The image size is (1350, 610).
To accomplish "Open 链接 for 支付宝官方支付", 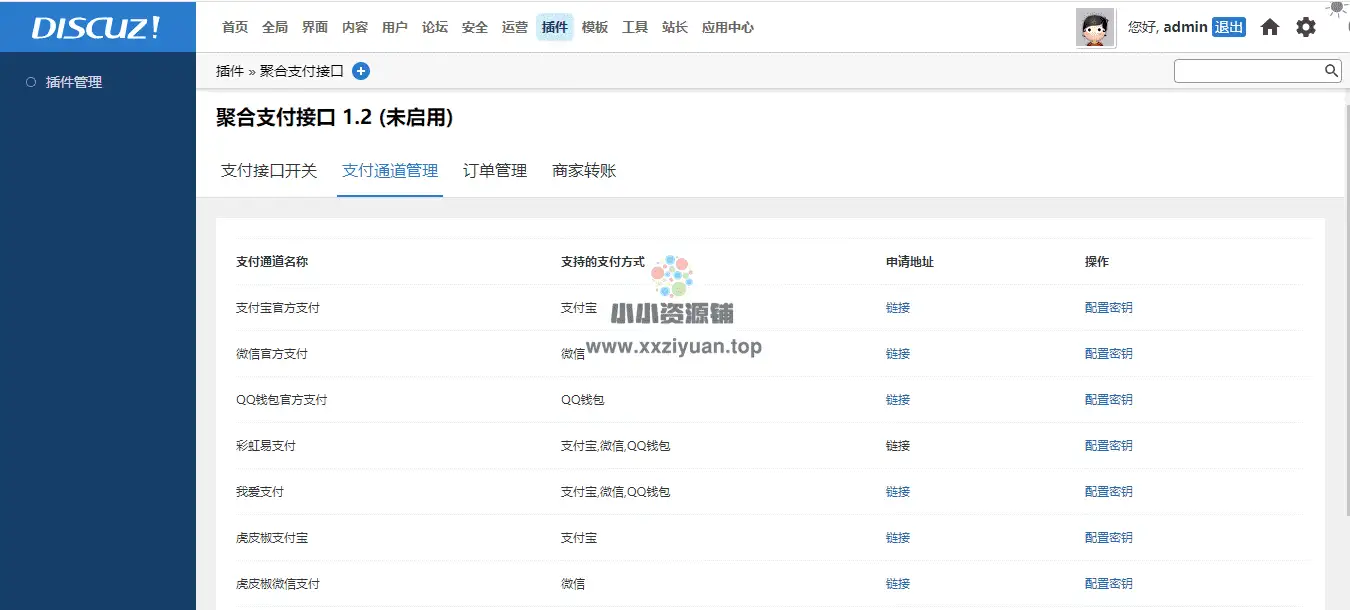I will pos(898,308).
